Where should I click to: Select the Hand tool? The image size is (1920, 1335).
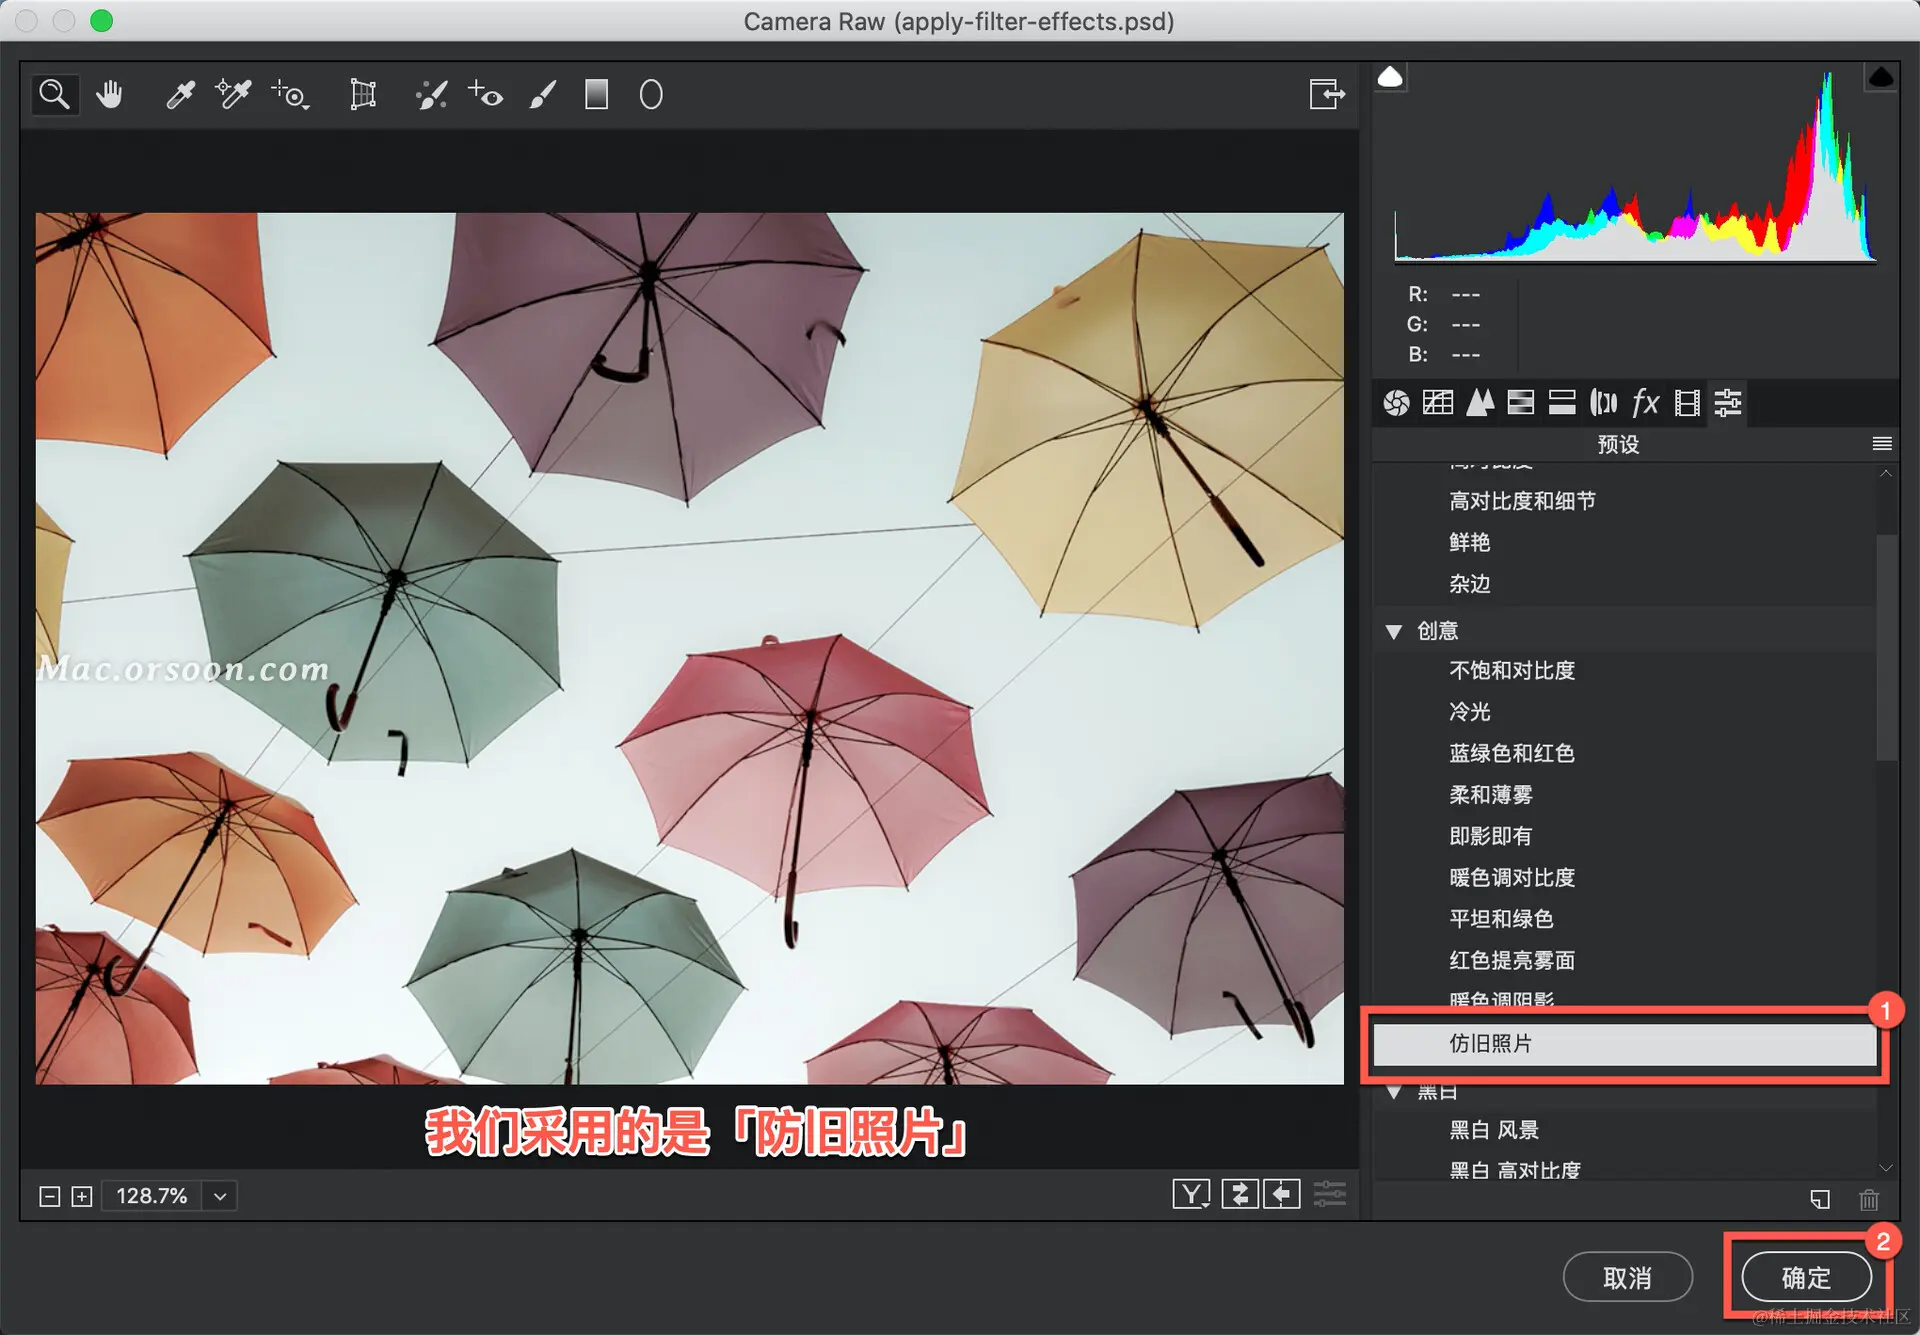109,95
